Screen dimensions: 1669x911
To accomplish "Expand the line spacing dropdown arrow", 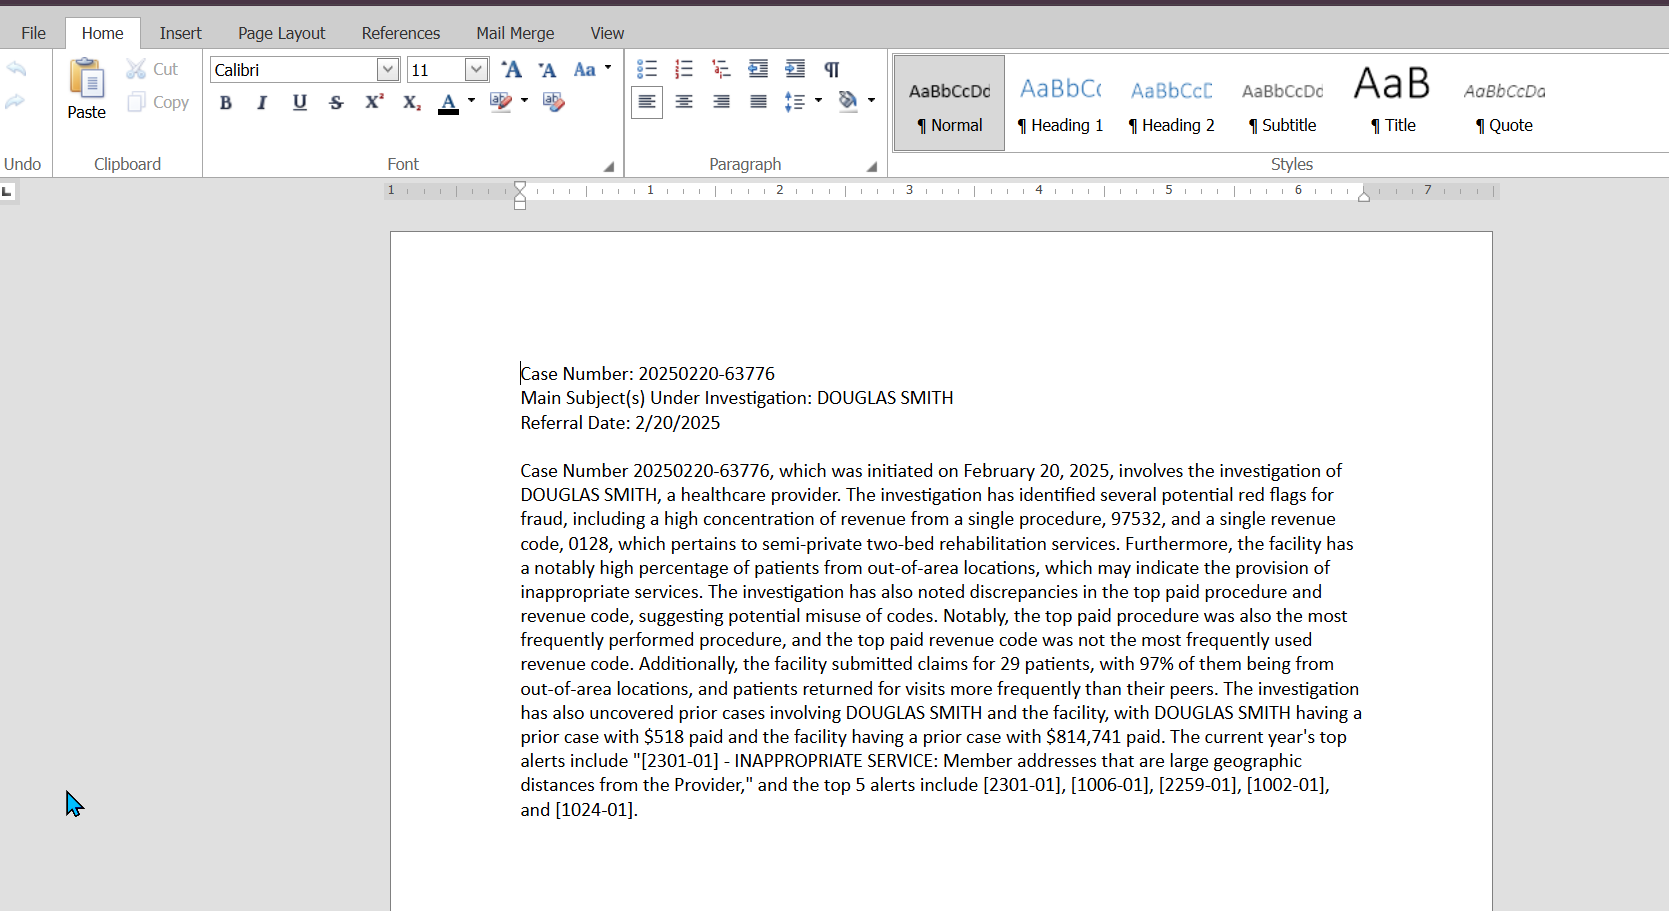I will (819, 101).
